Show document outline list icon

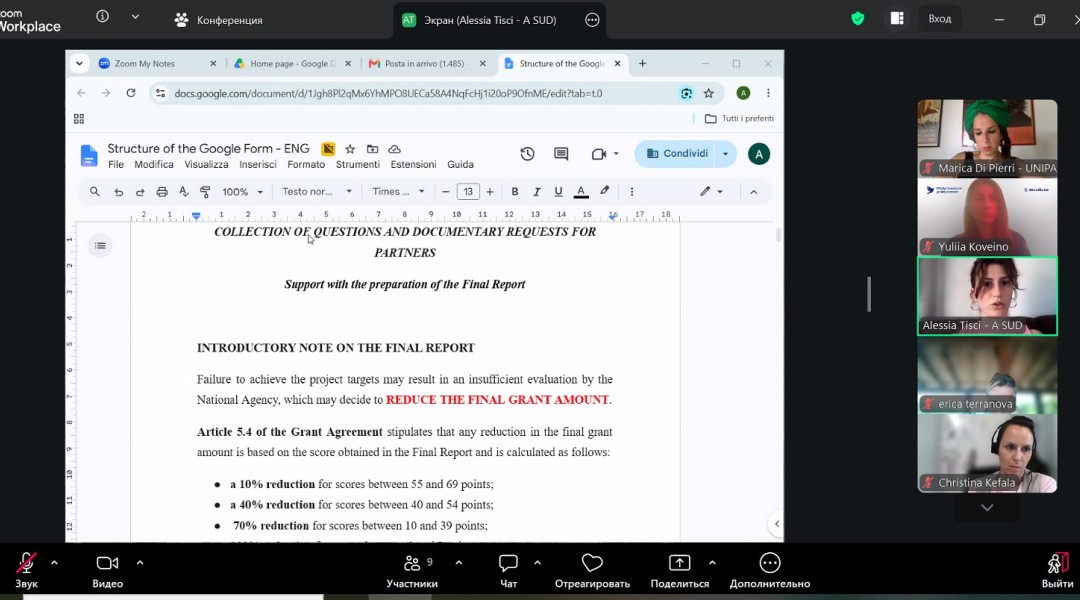(x=100, y=245)
